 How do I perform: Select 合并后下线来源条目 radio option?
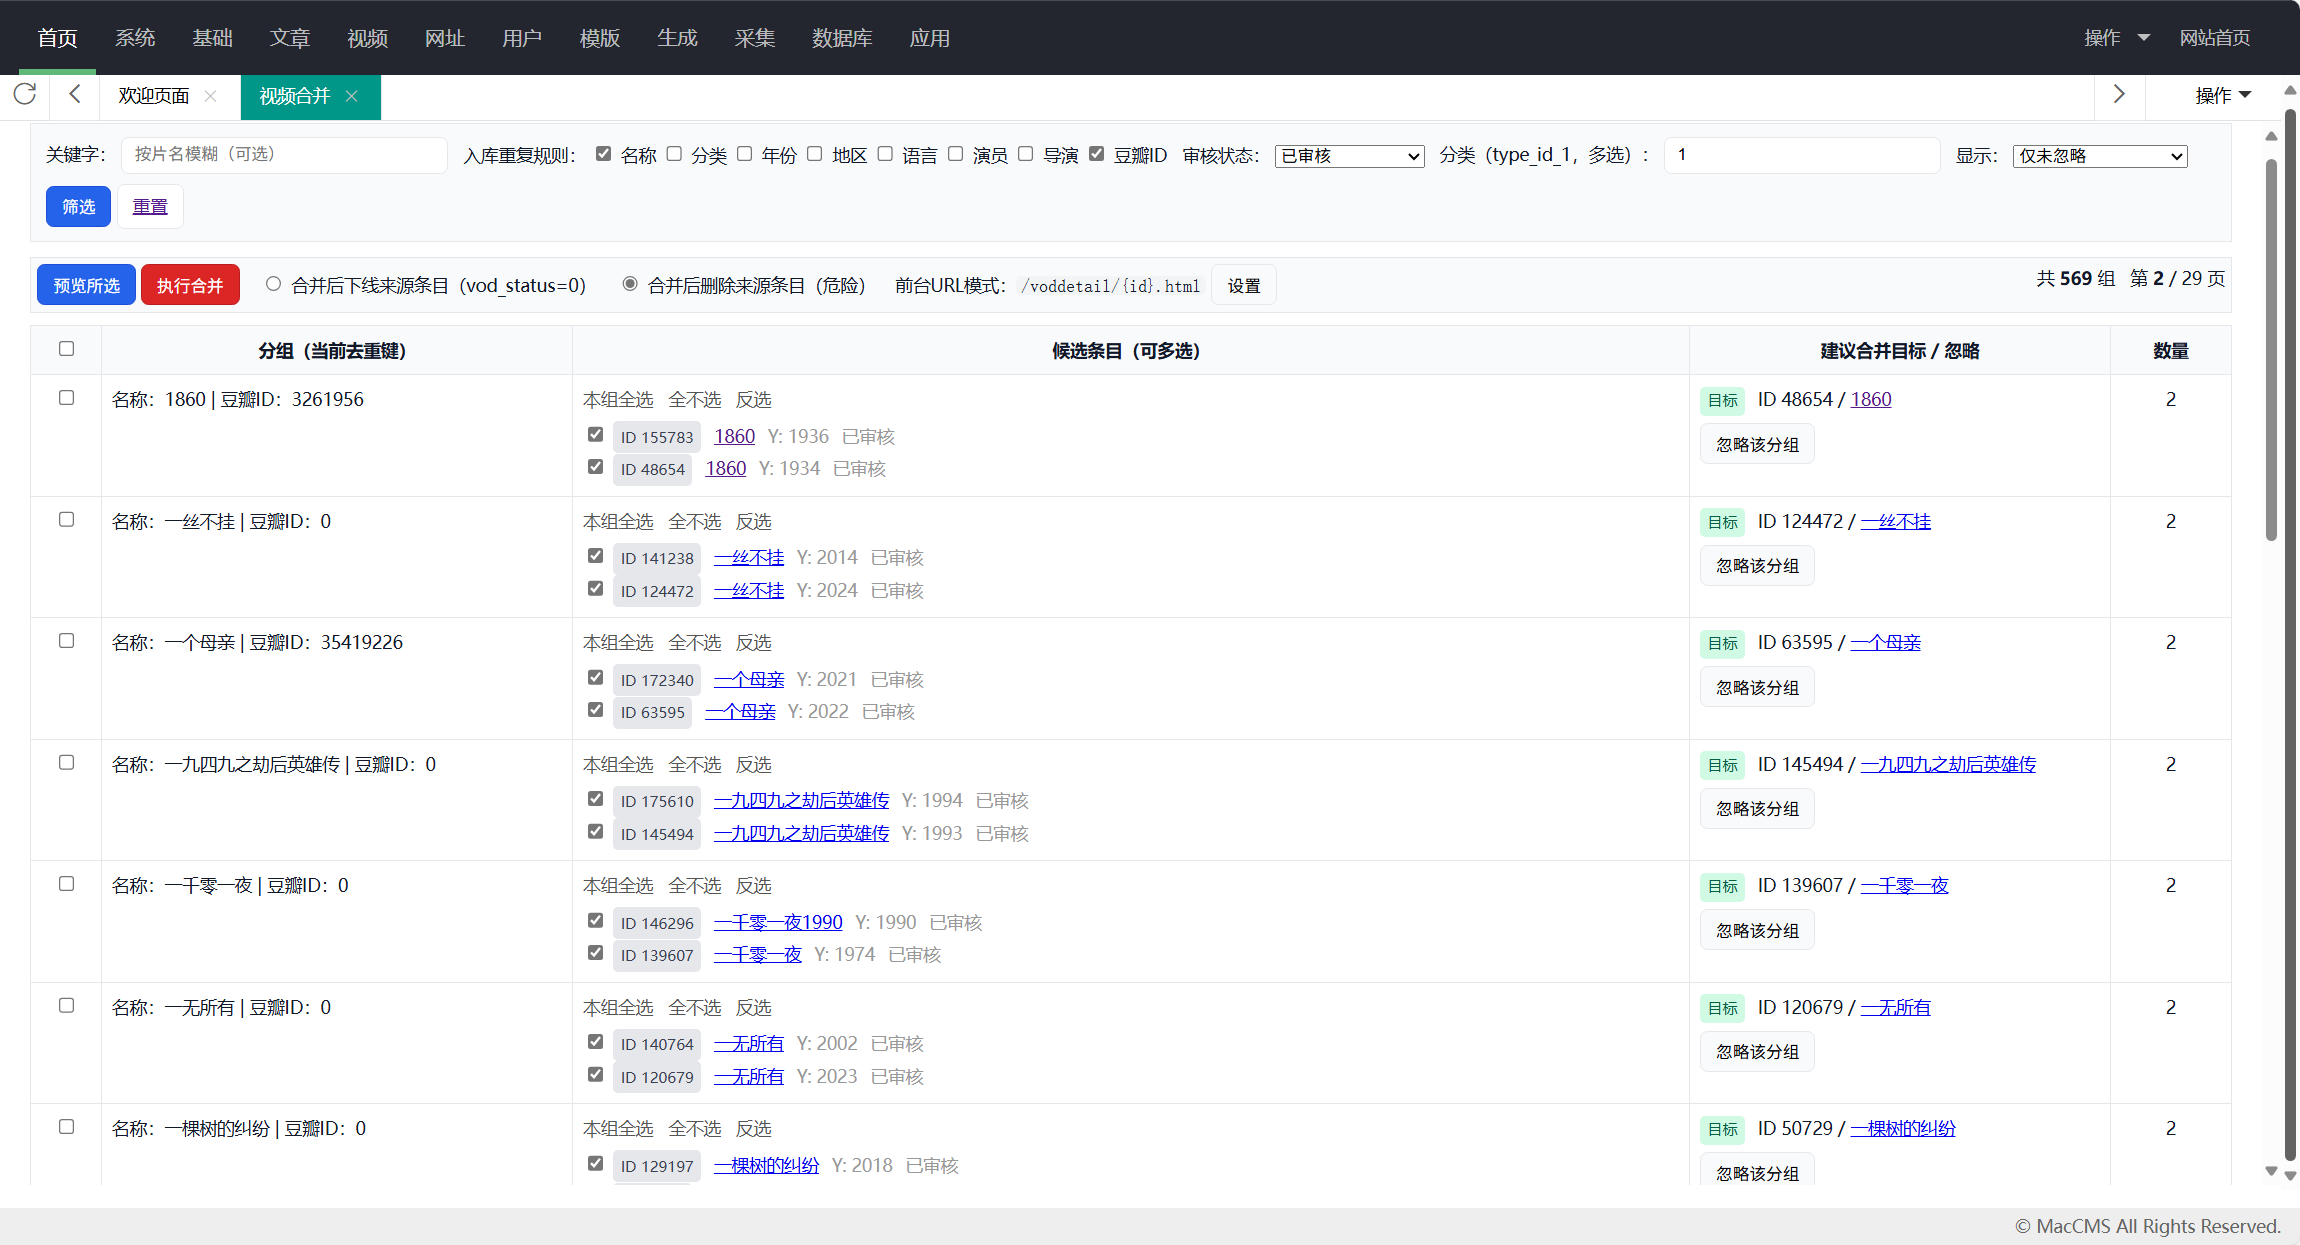pyautogui.click(x=273, y=284)
